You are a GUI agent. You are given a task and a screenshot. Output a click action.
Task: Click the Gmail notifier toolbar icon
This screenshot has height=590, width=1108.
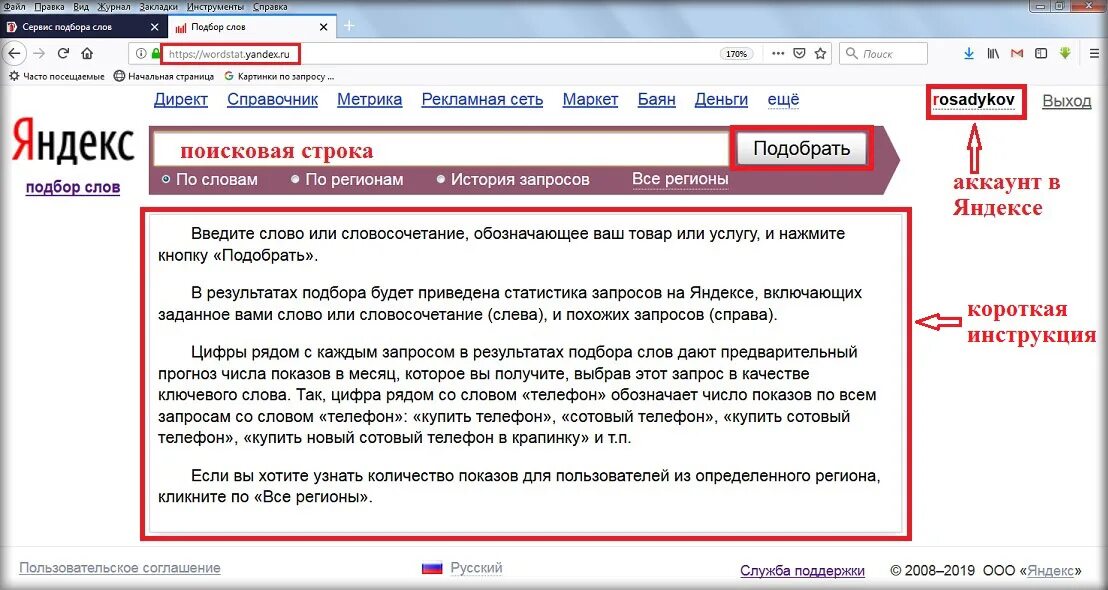(x=1017, y=53)
